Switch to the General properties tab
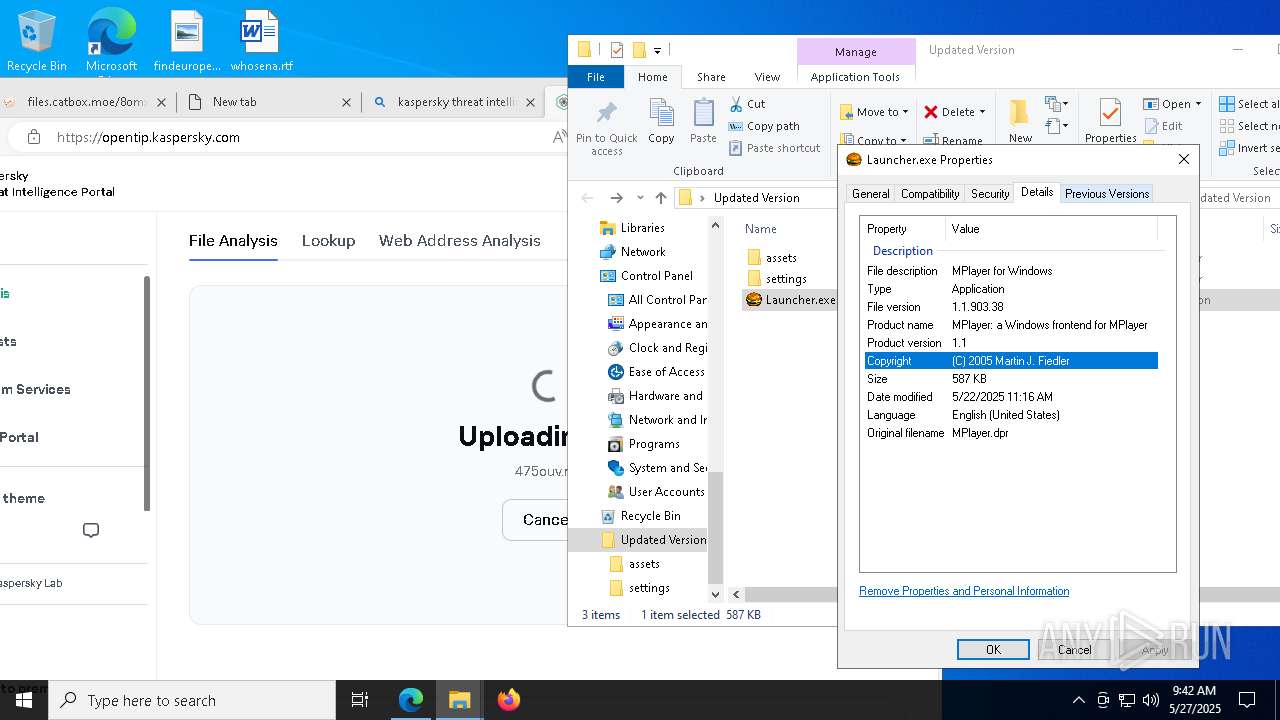This screenshot has height=720, width=1280. pos(870,194)
